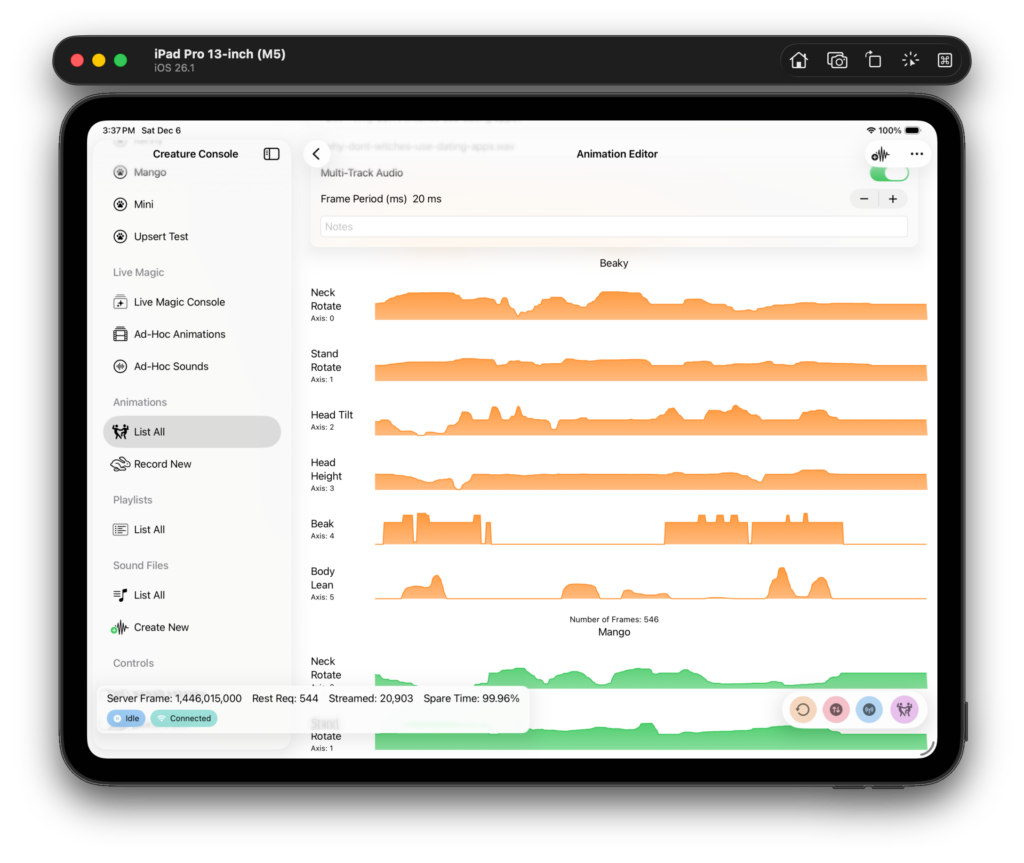Increase Frame Period with the plus stepper
Image resolution: width=1024 pixels, height=863 pixels.
coord(893,199)
